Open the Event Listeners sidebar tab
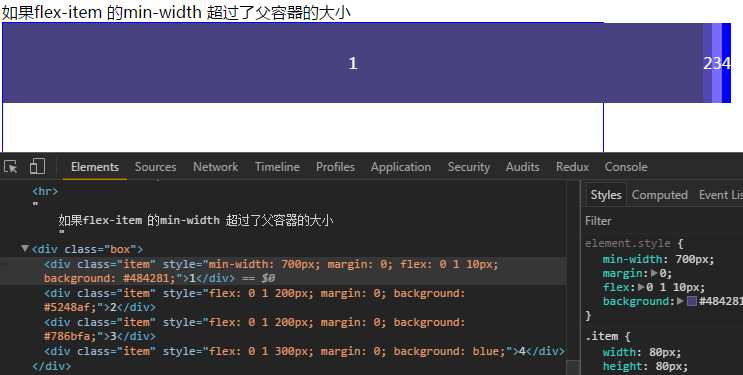This screenshot has height=375, width=743. tap(720, 195)
